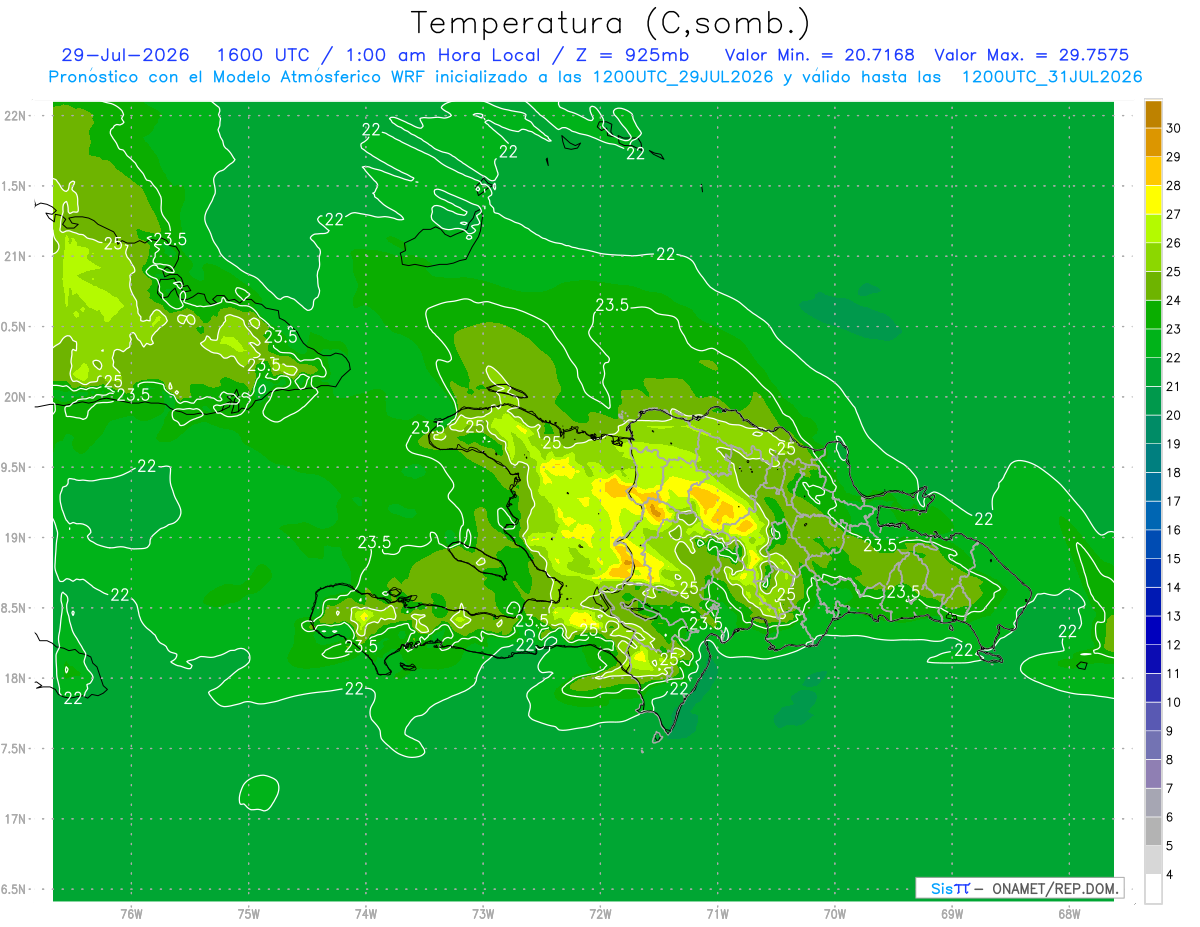Click the "21N" latitude axis label
This screenshot has height=927, width=1200.
tap(17, 257)
